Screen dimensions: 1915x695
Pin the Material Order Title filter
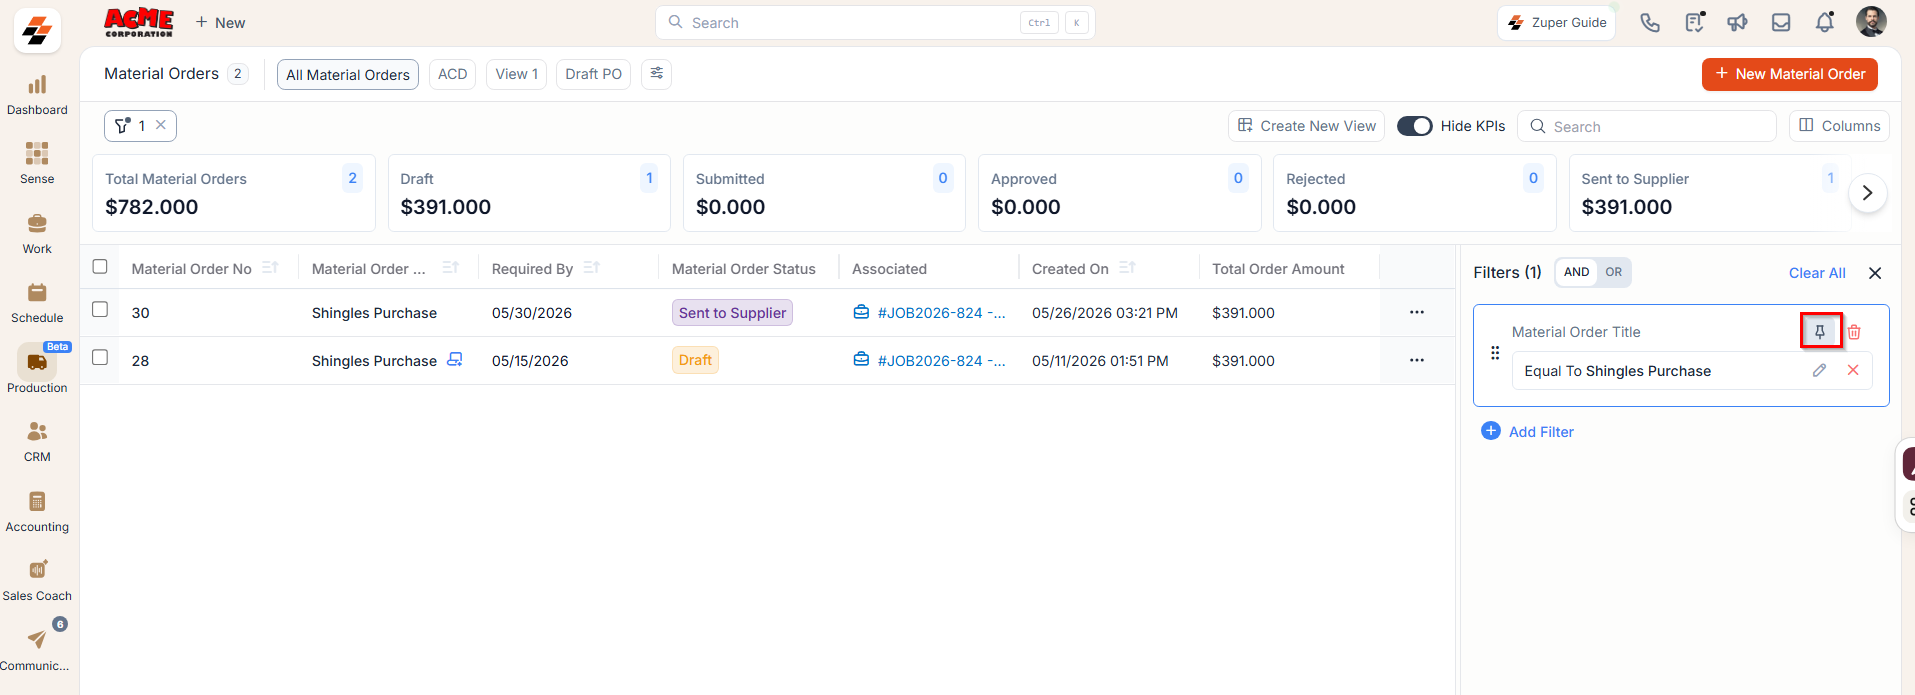tap(1820, 332)
